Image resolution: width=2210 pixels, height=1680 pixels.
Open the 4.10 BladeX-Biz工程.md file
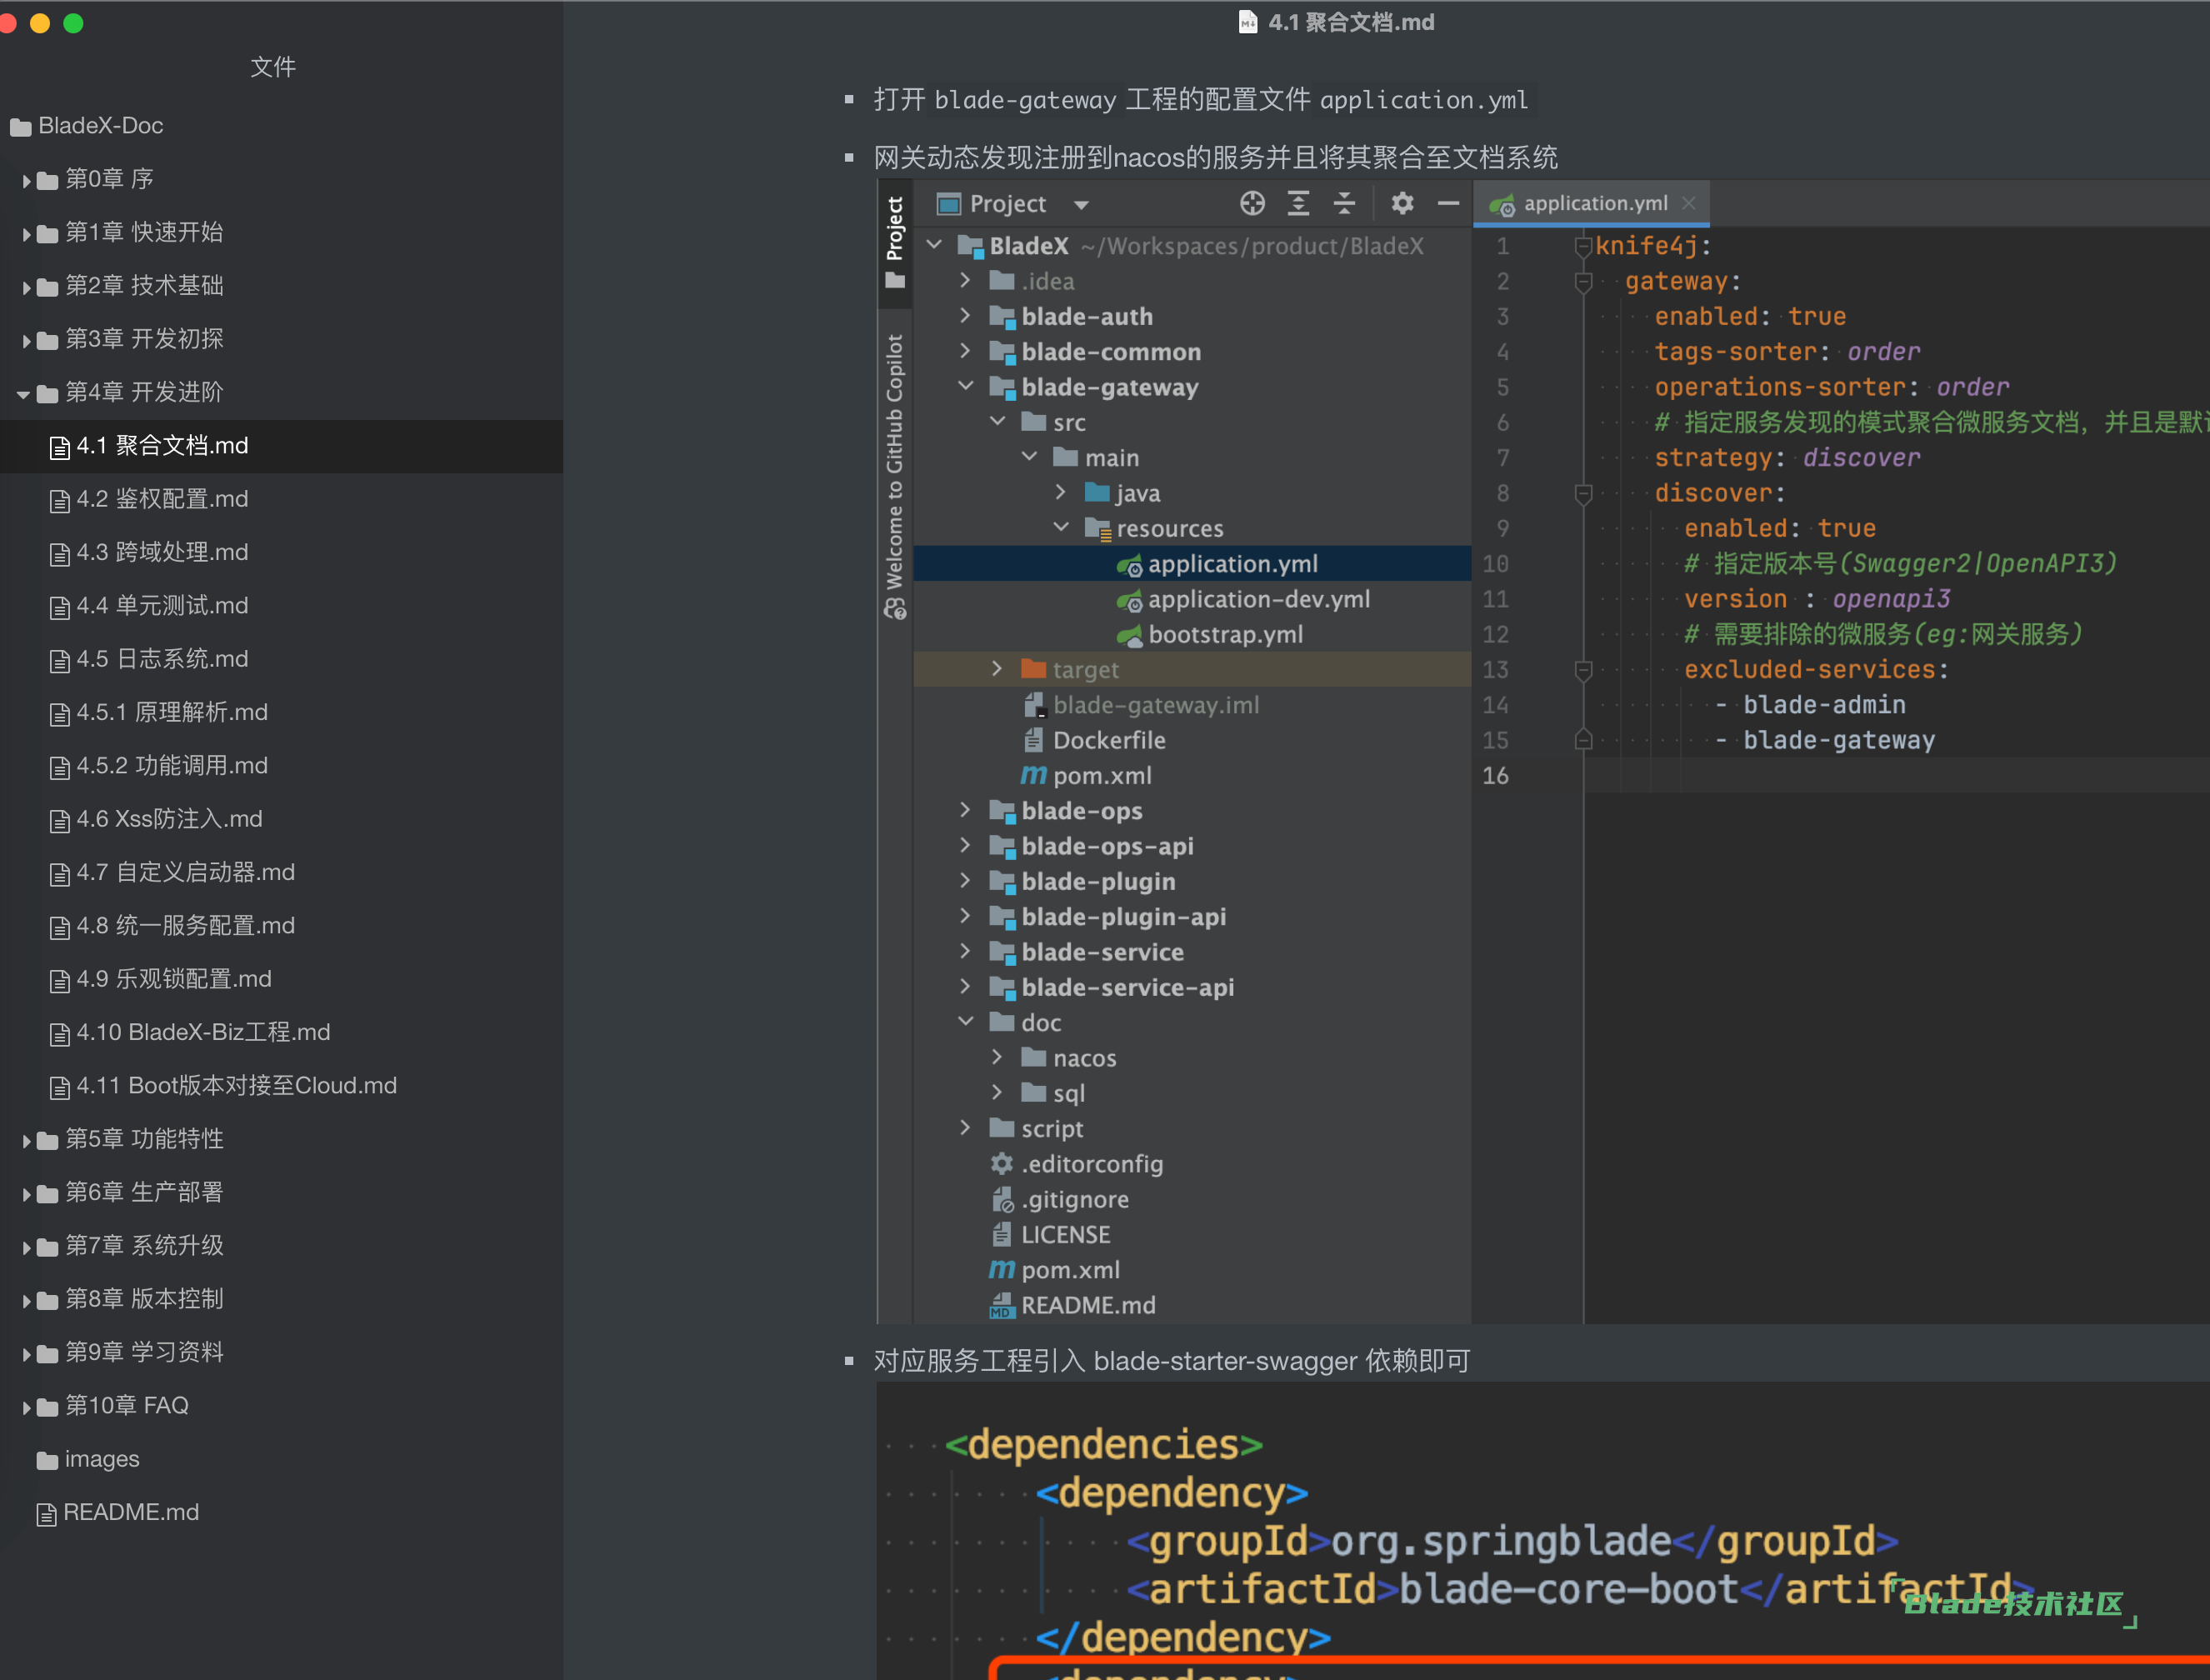coord(282,1032)
